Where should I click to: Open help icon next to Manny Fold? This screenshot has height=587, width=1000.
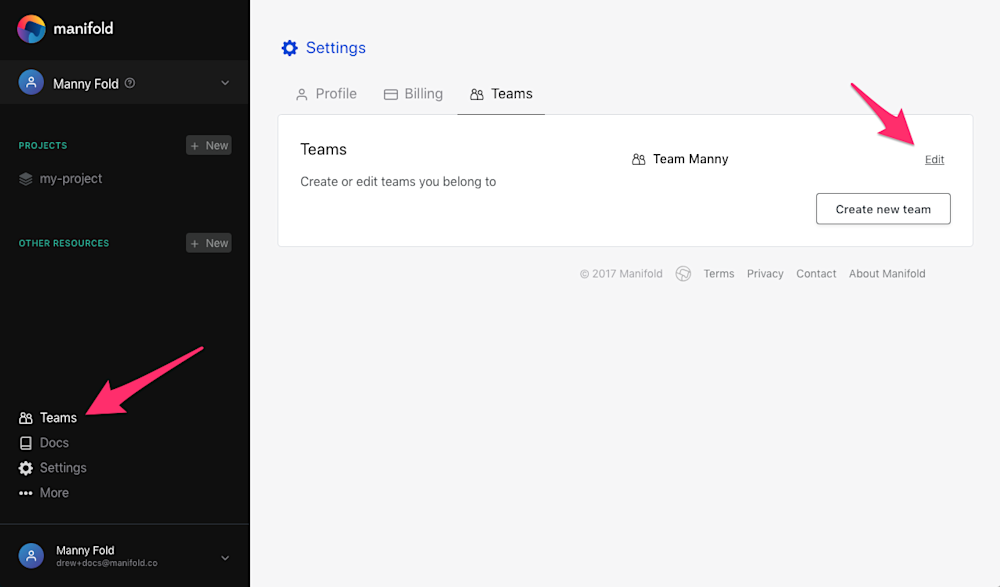coord(130,83)
